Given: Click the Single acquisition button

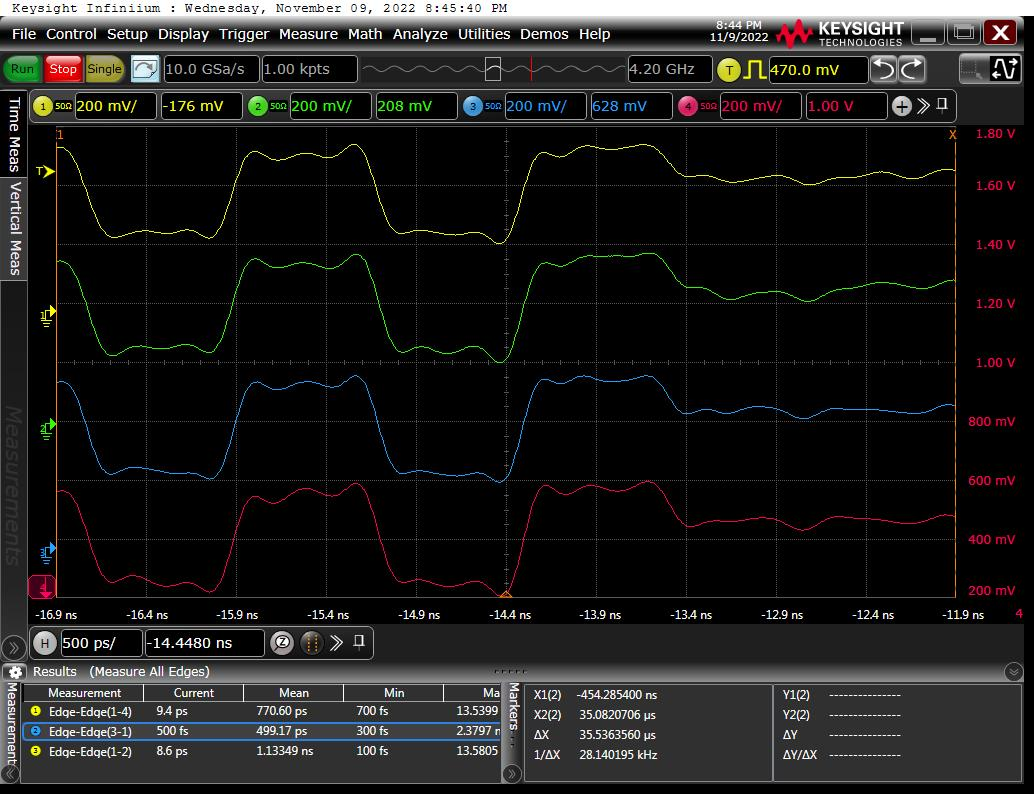Looking at the screenshot, I should (x=104, y=69).
